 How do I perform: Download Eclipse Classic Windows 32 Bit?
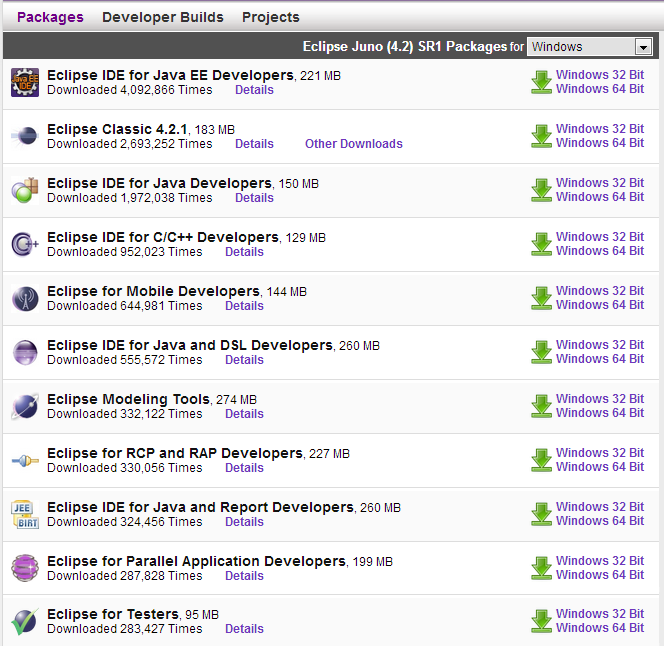pos(600,129)
